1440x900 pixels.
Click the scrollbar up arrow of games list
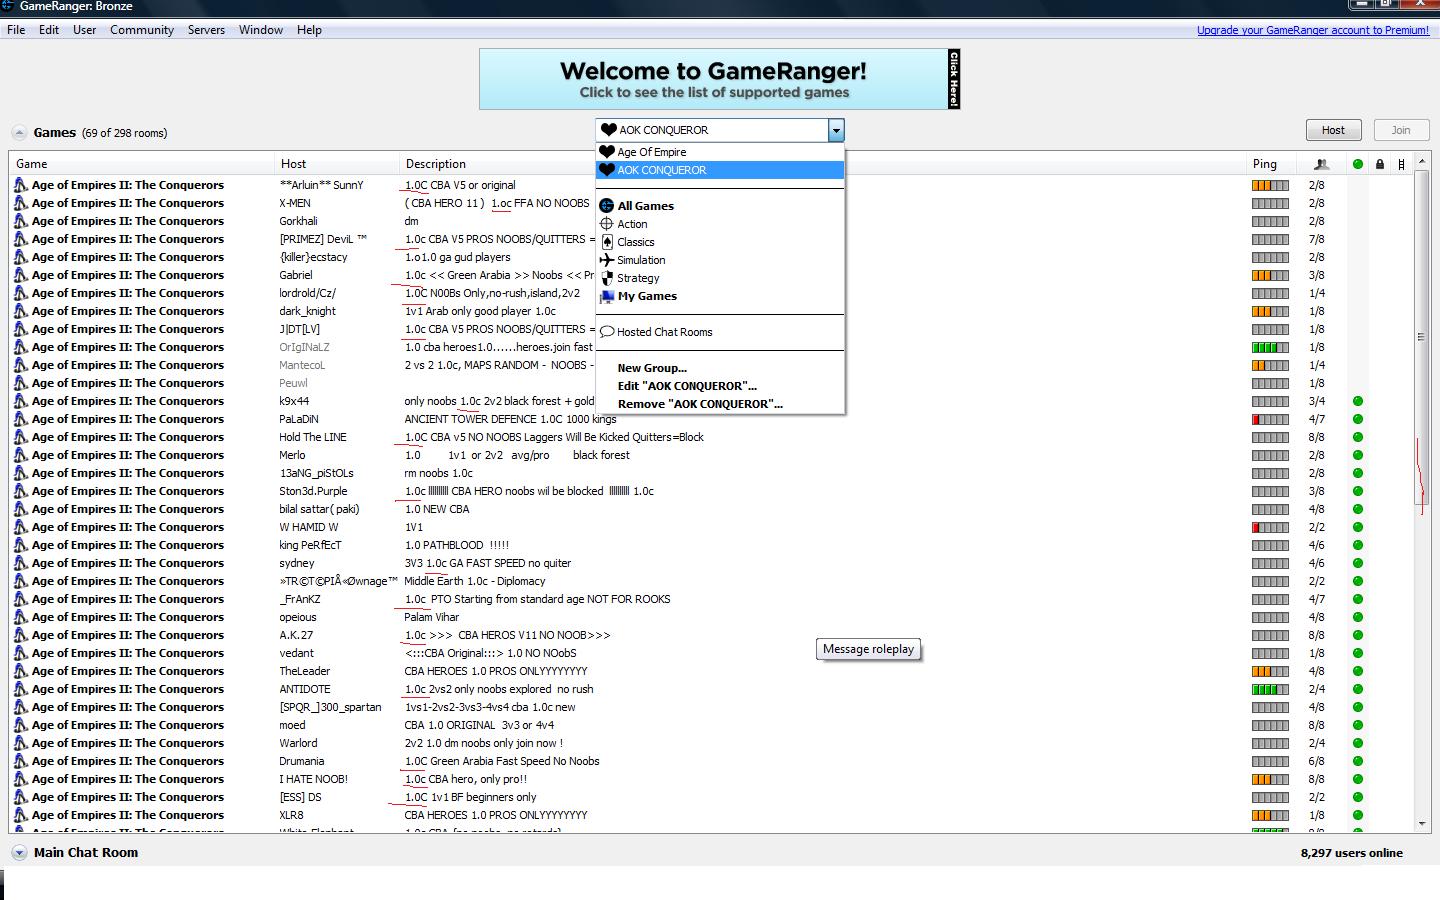click(x=1422, y=161)
